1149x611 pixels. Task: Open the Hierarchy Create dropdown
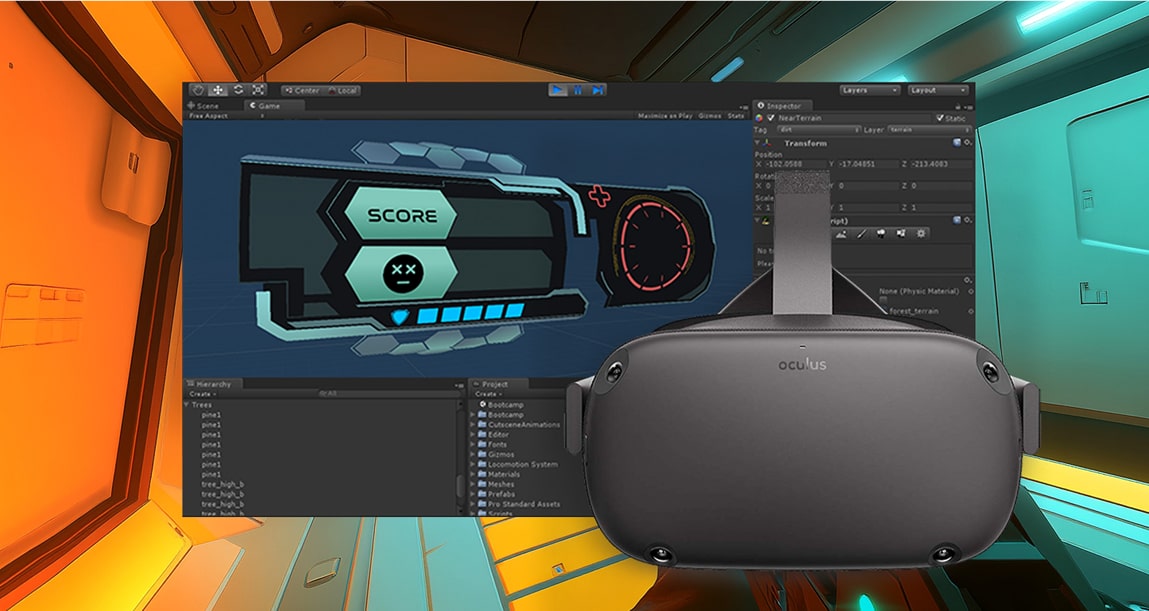(x=203, y=394)
